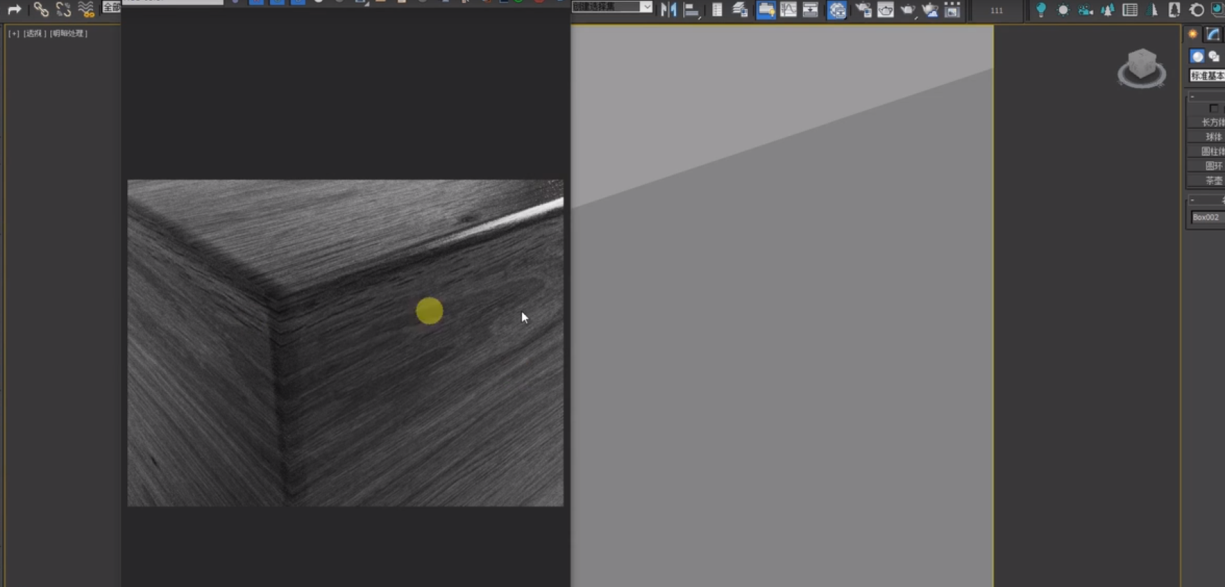1225x587 pixels.
Task: Open the Curve Editor icon
Action: [788, 10]
